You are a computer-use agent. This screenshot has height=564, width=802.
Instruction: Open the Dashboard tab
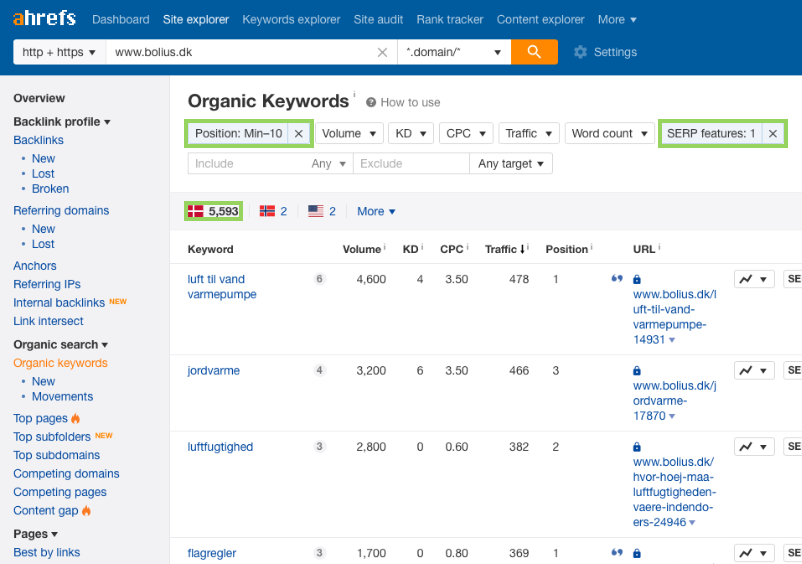(x=121, y=19)
